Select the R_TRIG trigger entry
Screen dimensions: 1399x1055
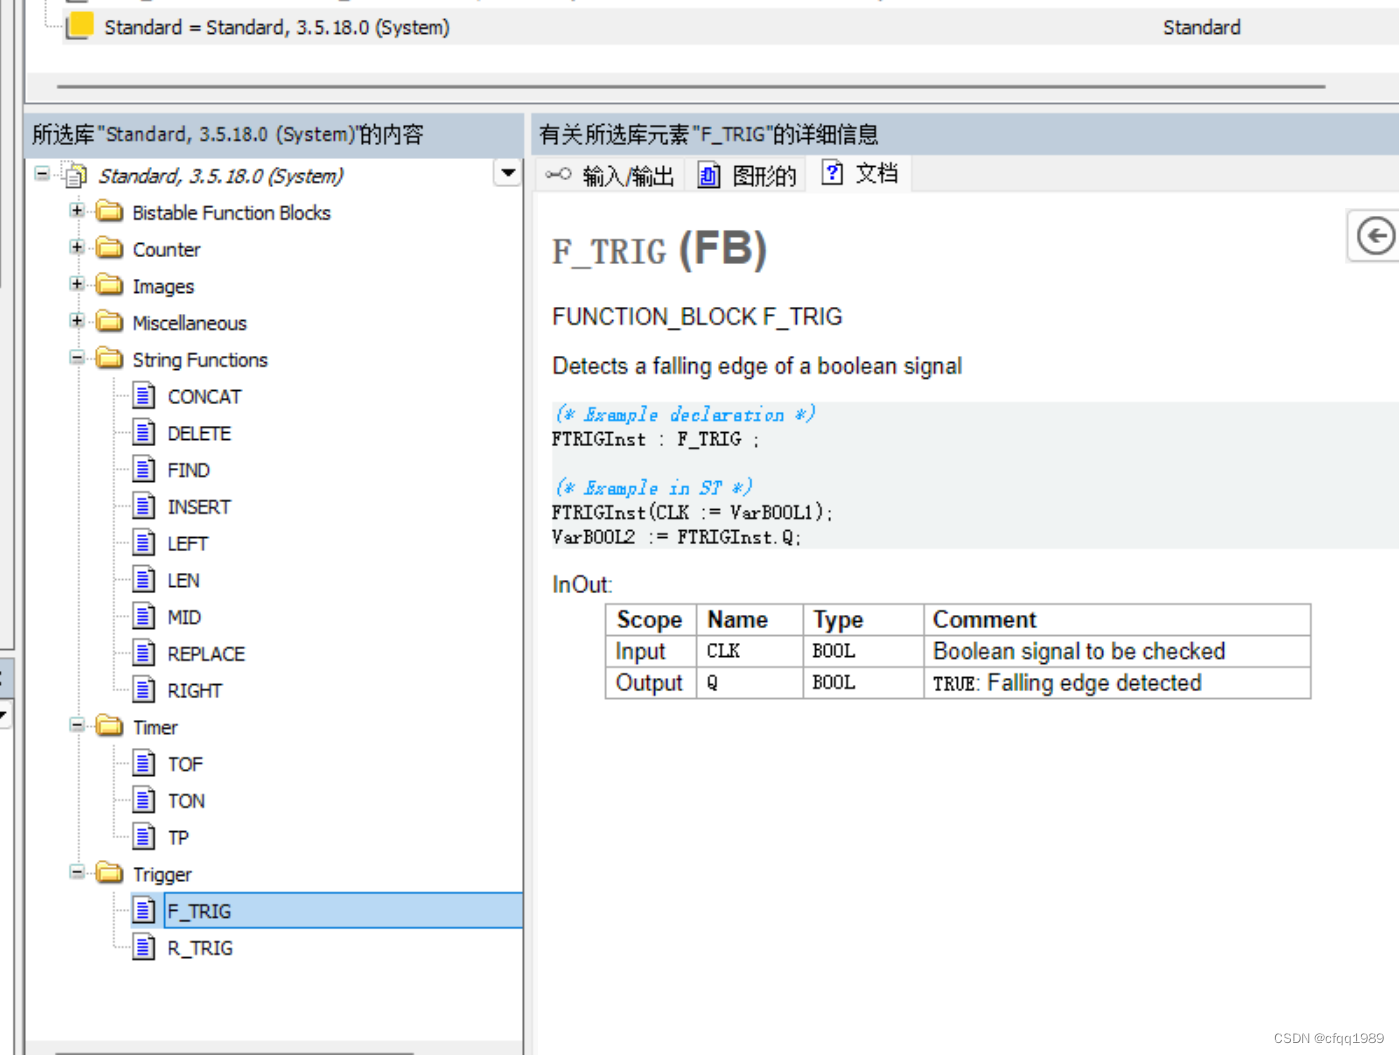pyautogui.click(x=200, y=949)
